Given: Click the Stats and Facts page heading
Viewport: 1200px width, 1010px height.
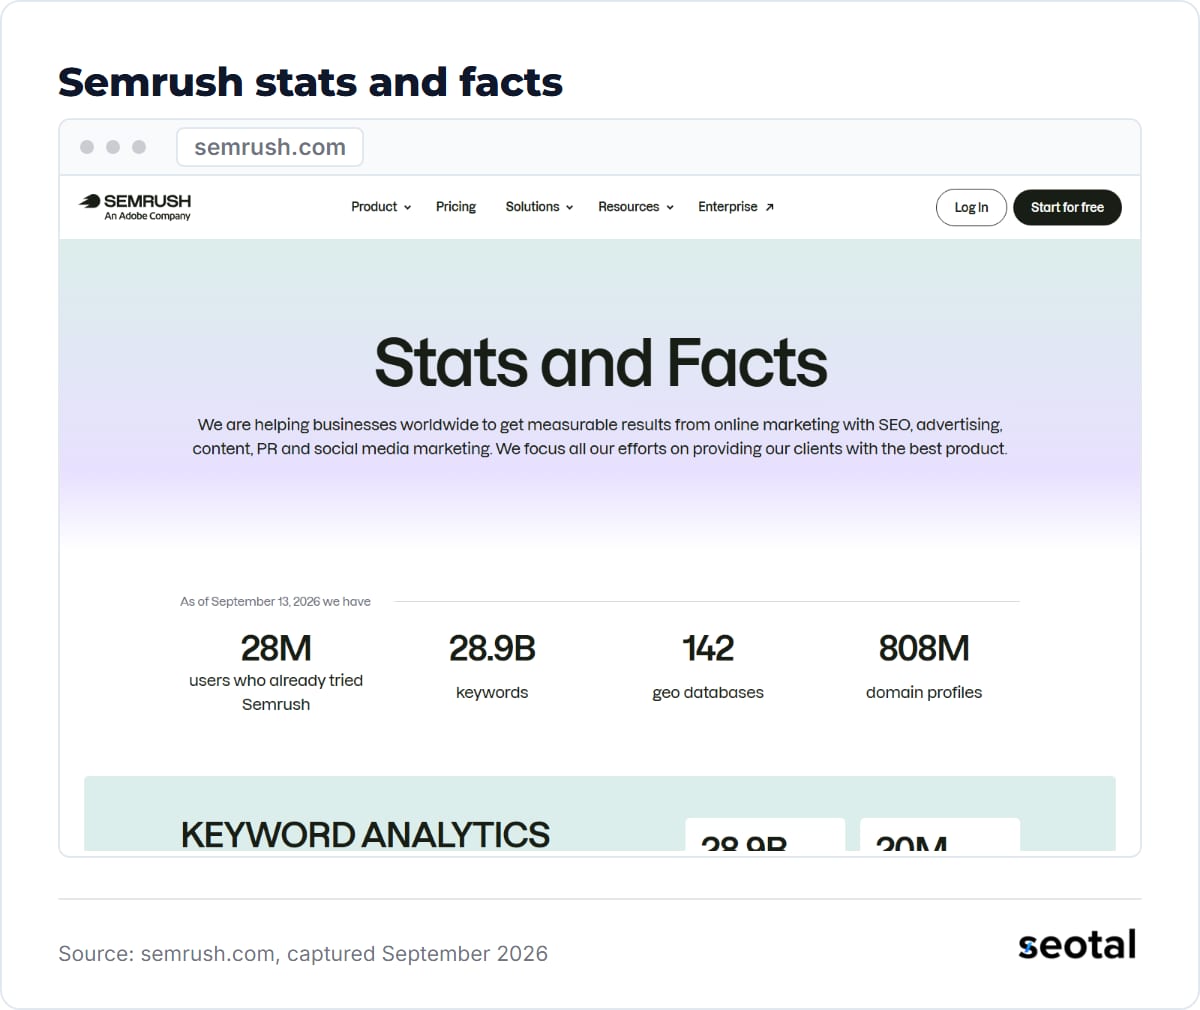Looking at the screenshot, I should click(601, 362).
